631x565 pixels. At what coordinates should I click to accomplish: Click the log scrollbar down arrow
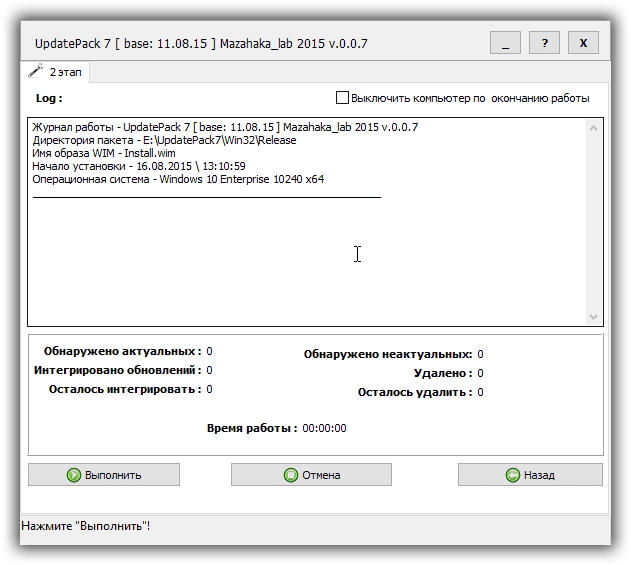(x=593, y=317)
